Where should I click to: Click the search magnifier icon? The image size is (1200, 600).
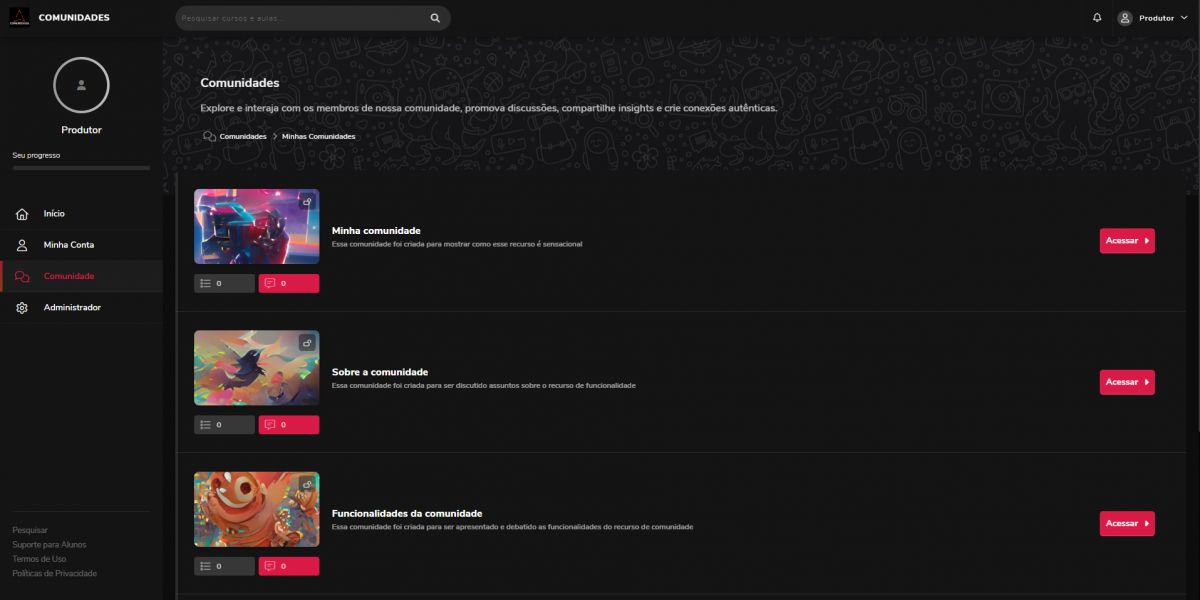coord(435,18)
